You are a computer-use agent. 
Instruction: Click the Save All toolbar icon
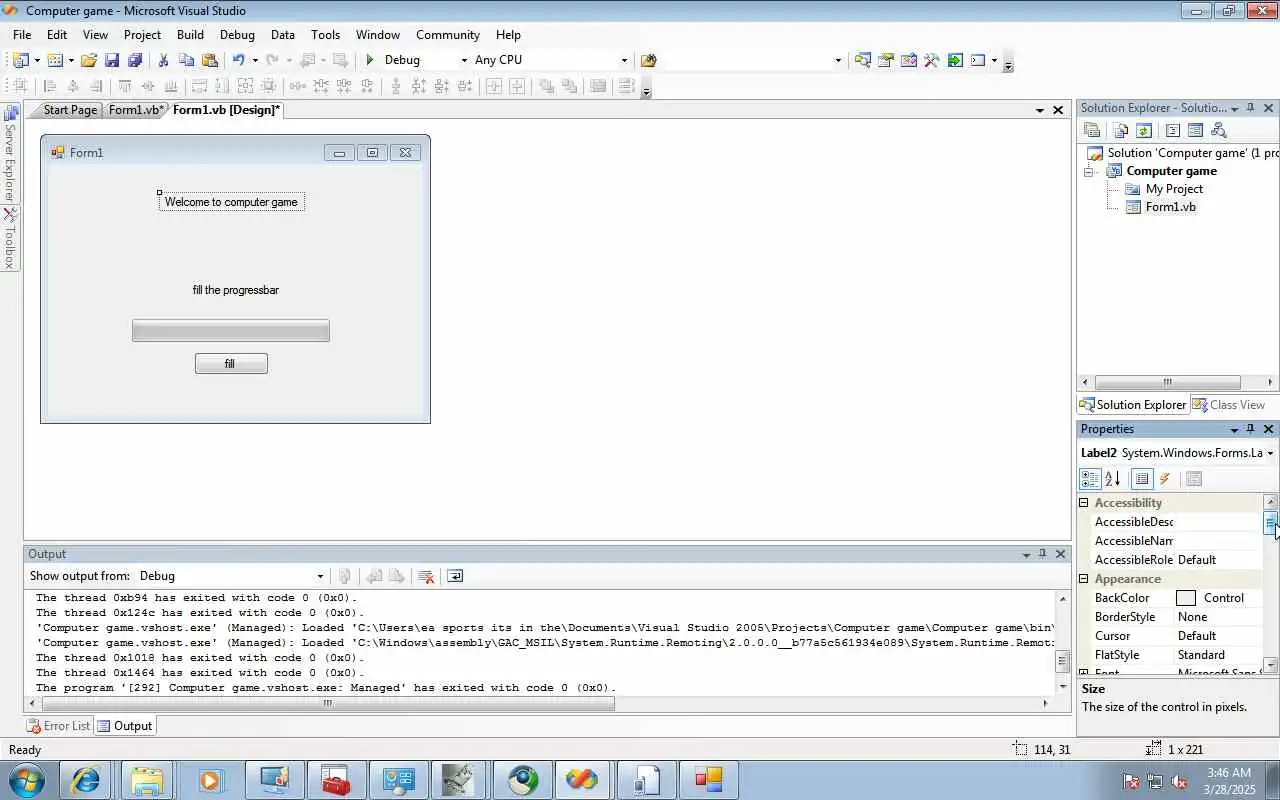[x=135, y=60]
